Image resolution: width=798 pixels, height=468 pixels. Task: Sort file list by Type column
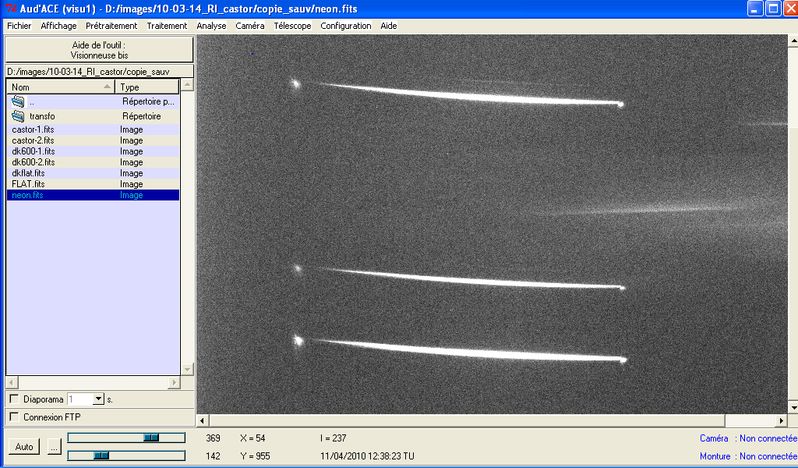click(147, 87)
